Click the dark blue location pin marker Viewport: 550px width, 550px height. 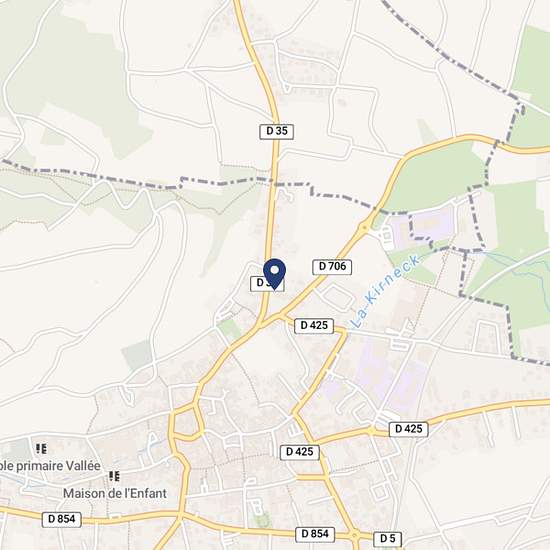[x=275, y=274]
